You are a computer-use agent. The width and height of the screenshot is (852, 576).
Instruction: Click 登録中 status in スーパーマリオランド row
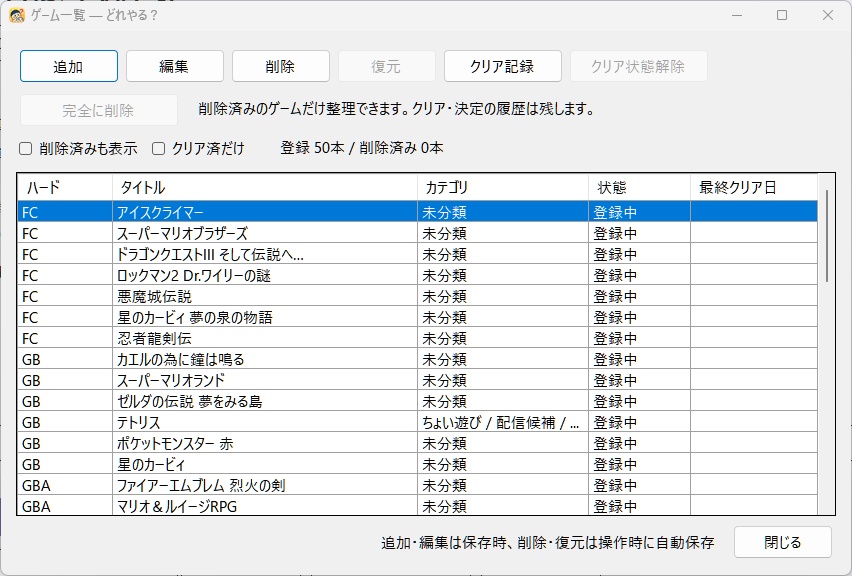coord(639,380)
